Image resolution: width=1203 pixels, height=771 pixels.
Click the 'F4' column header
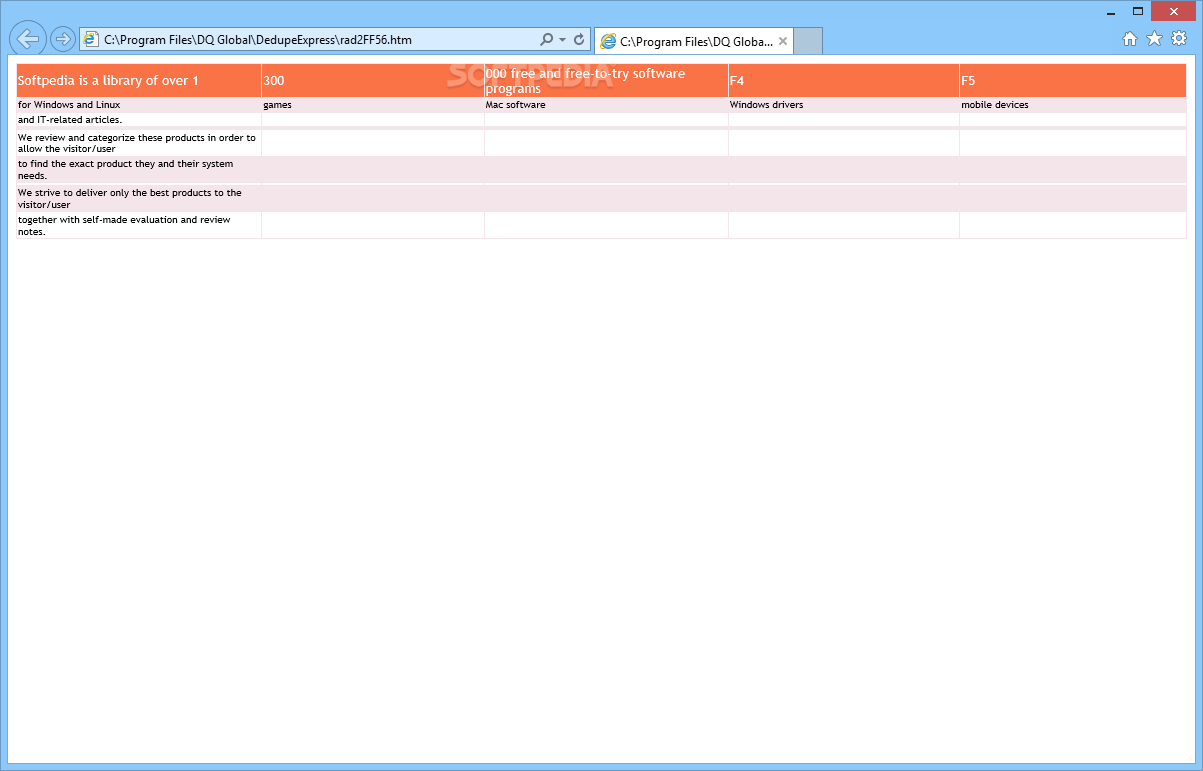[844, 81]
